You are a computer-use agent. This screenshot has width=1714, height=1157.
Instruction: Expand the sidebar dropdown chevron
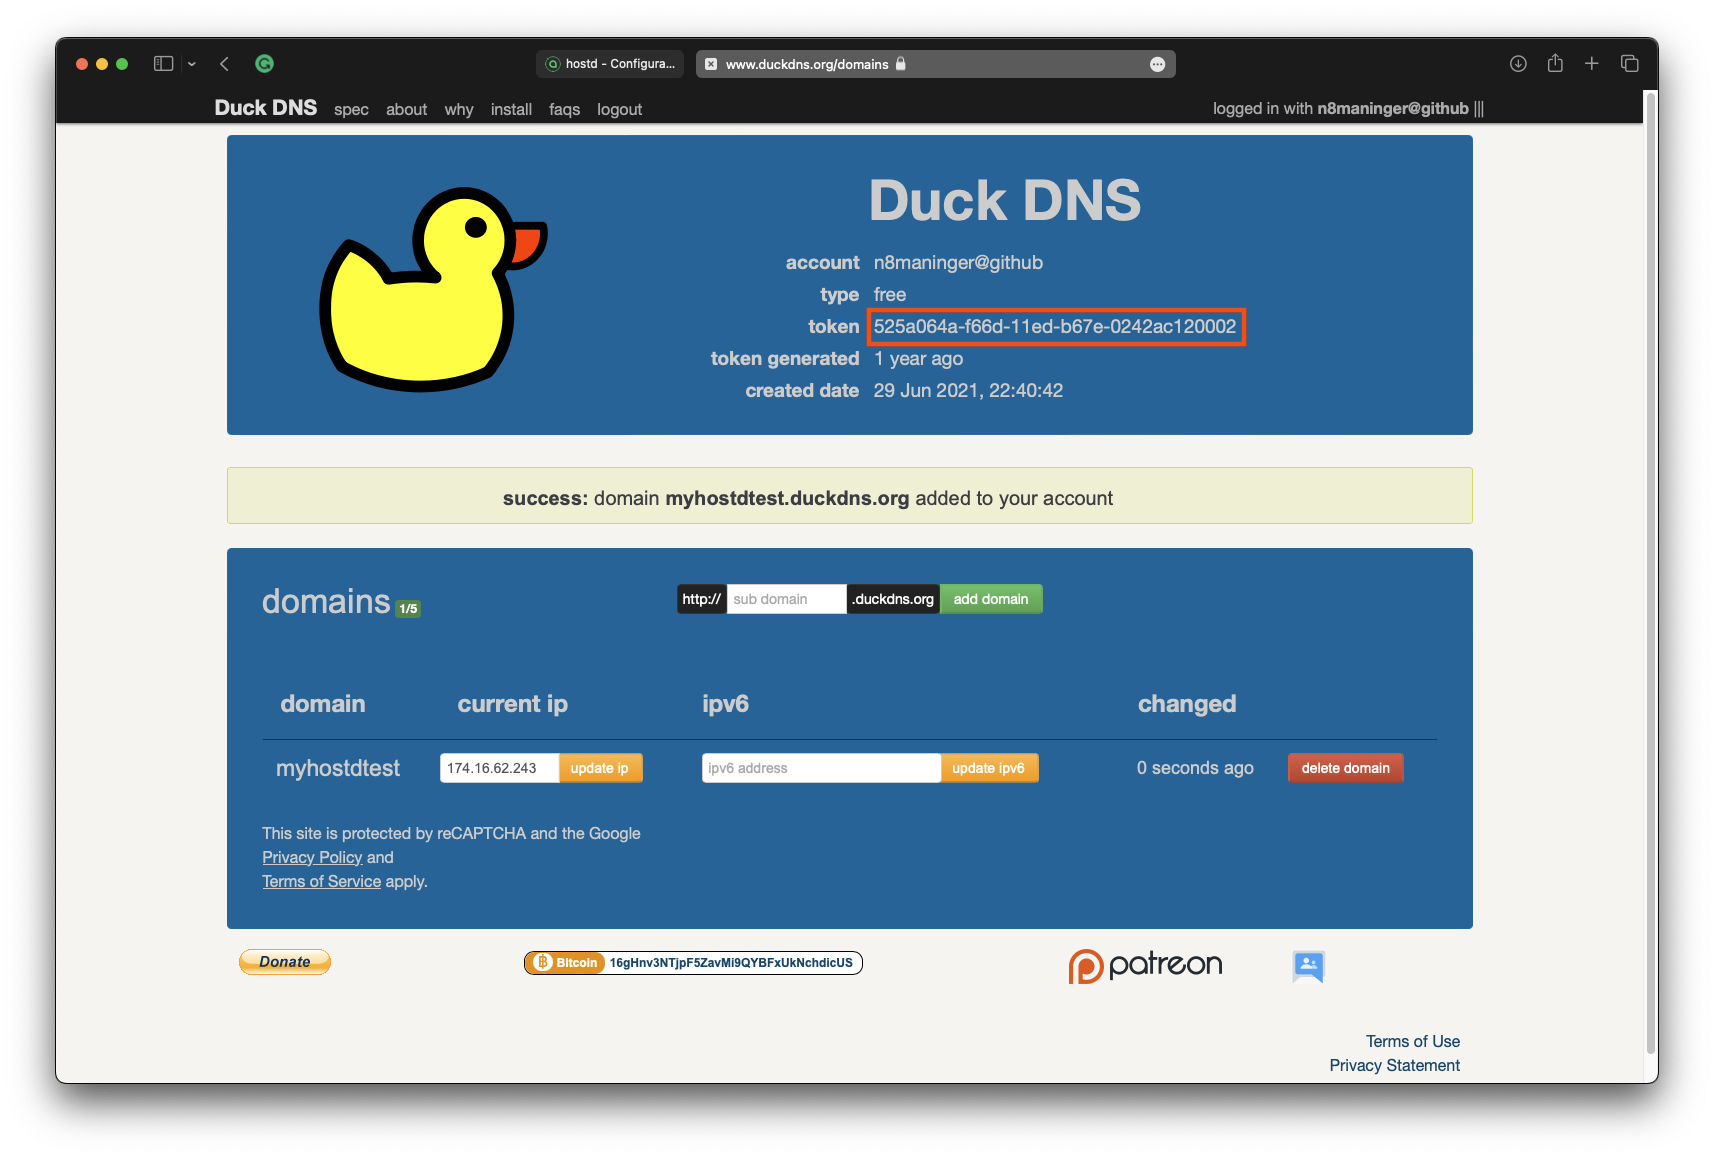click(x=192, y=64)
